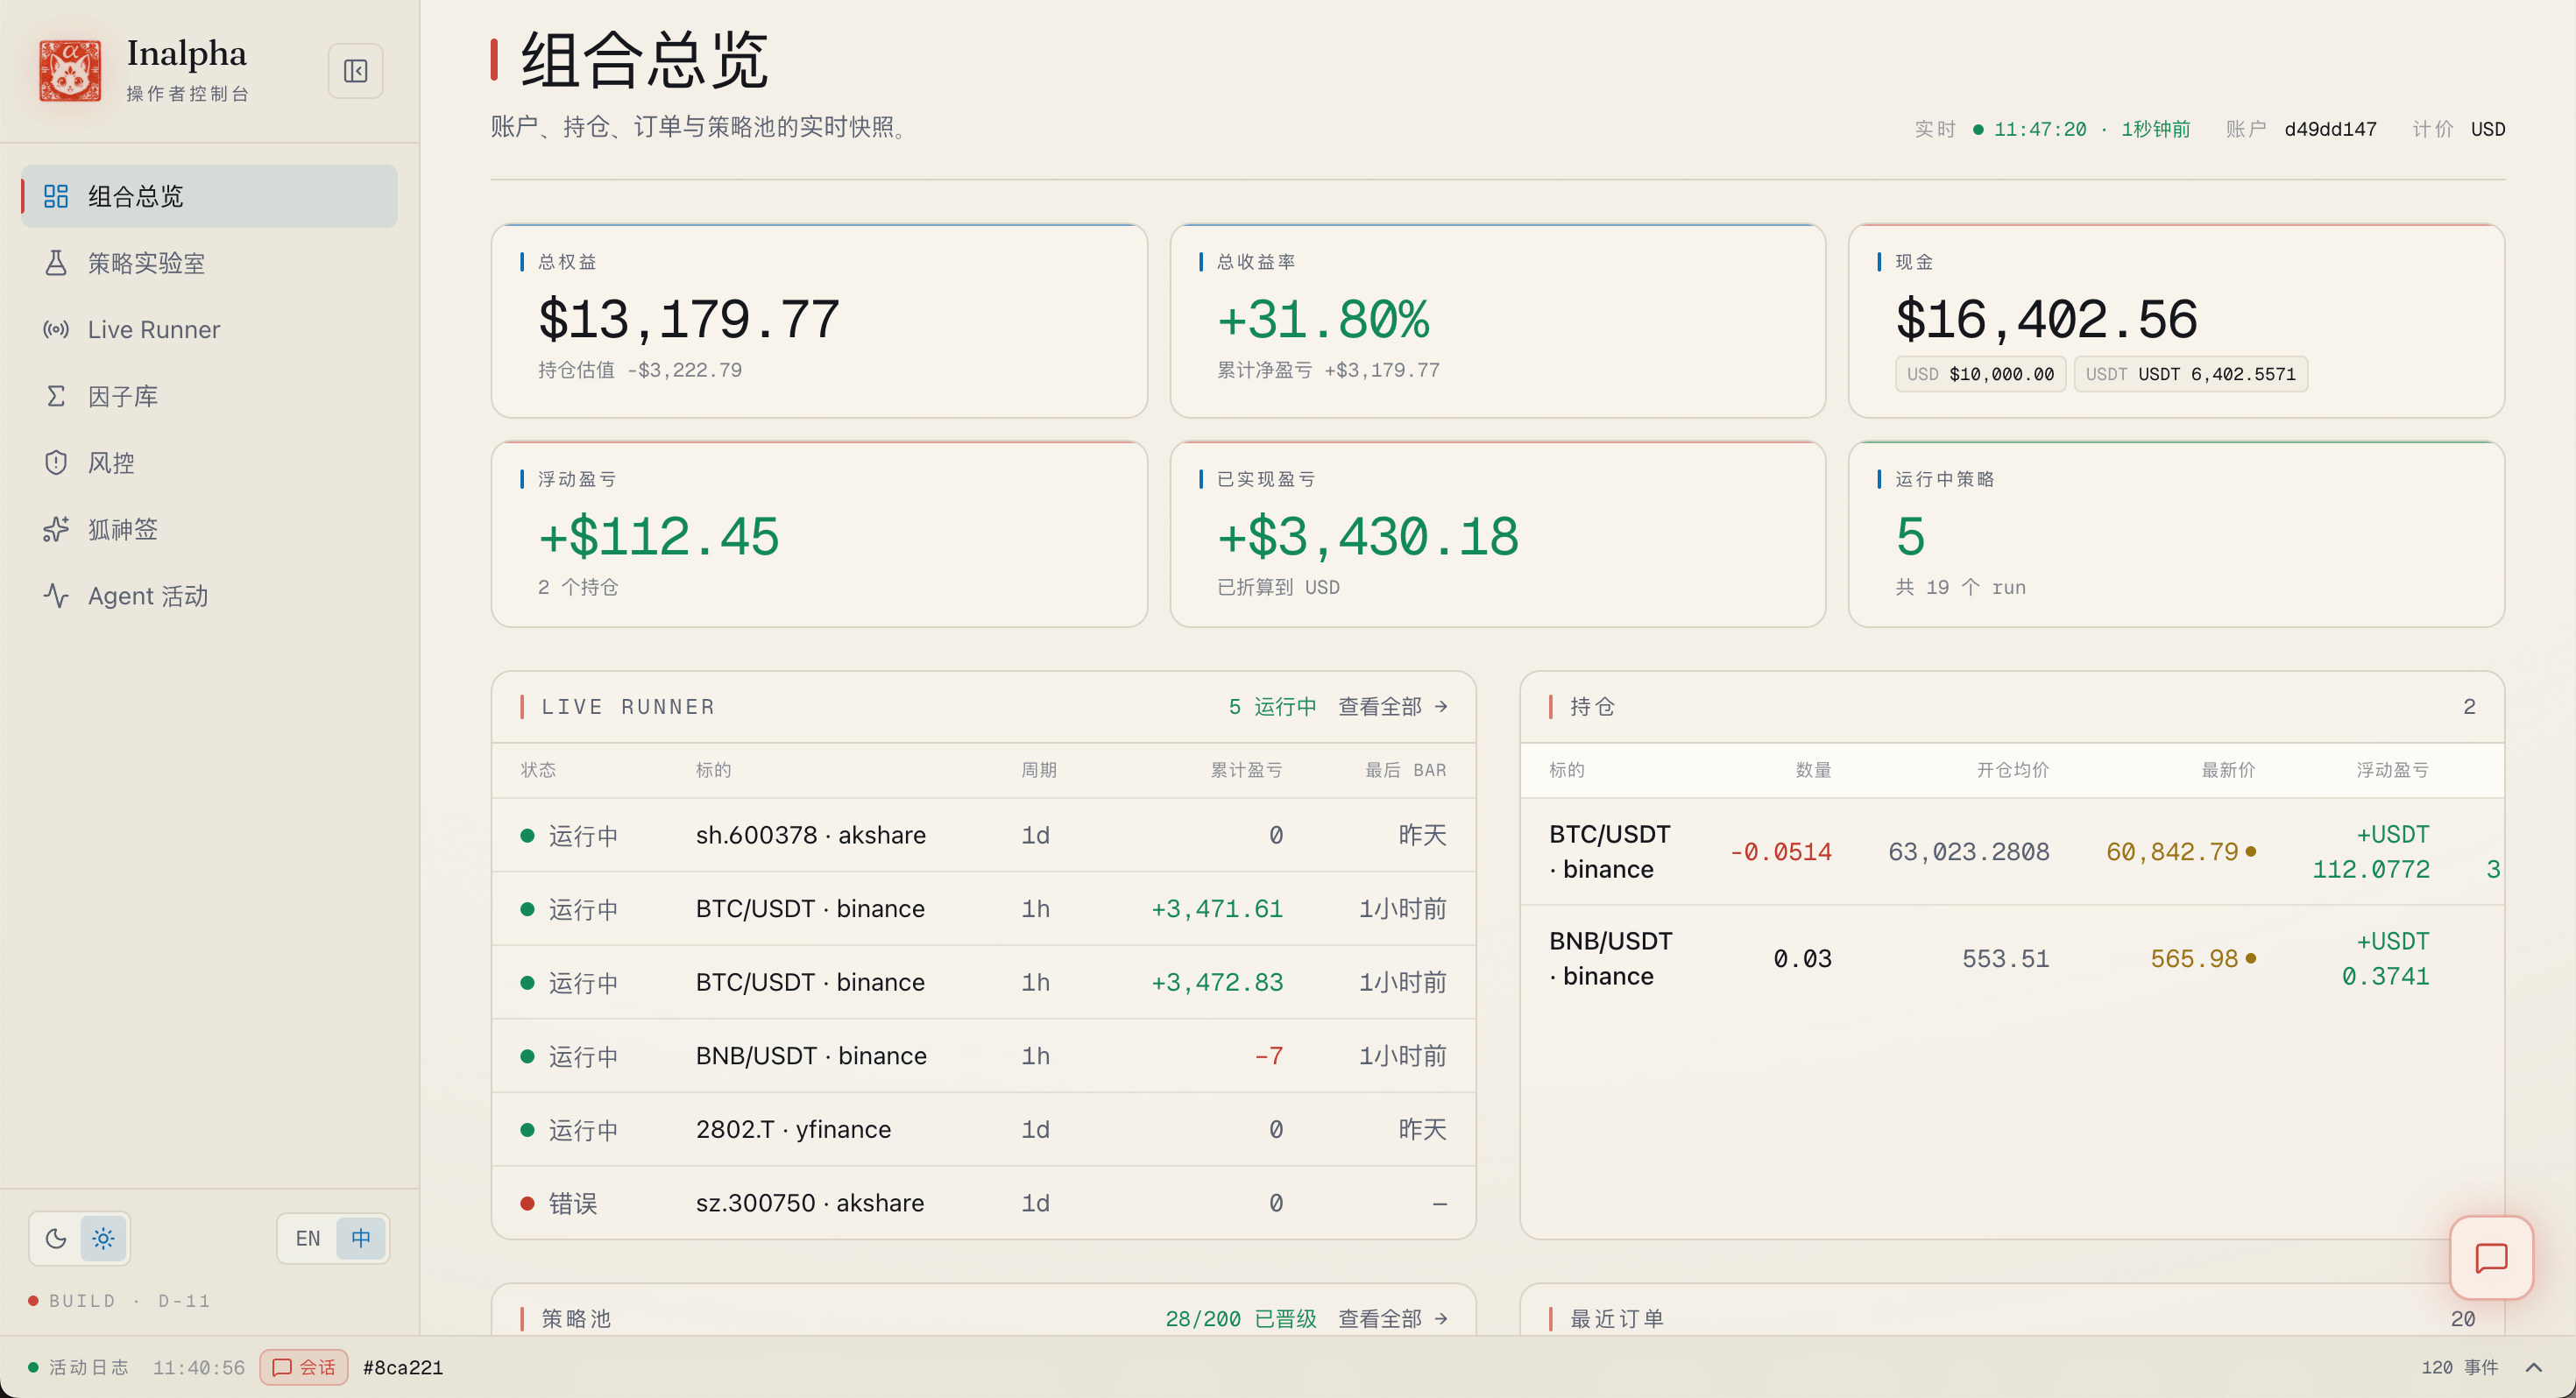Click the #8ca221 session hash
Viewport: 2576px width, 1398px height.
(403, 1367)
